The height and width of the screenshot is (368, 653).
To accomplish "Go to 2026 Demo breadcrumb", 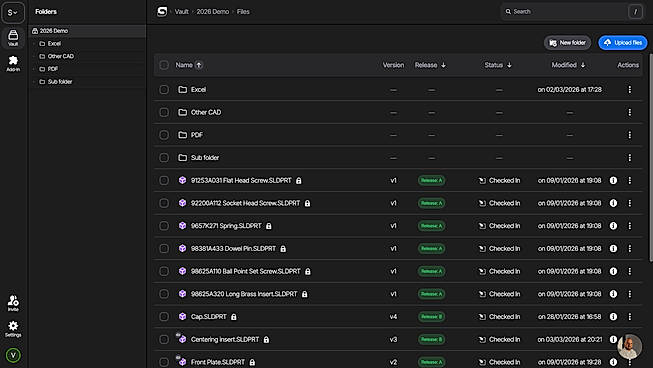I will pyautogui.click(x=212, y=12).
